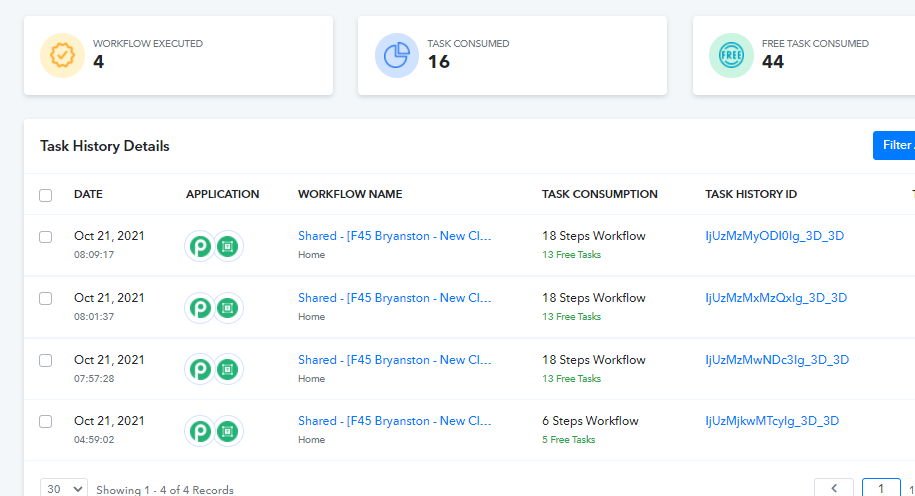Open the workflow link in the 08:09:17 row

(x=394, y=236)
